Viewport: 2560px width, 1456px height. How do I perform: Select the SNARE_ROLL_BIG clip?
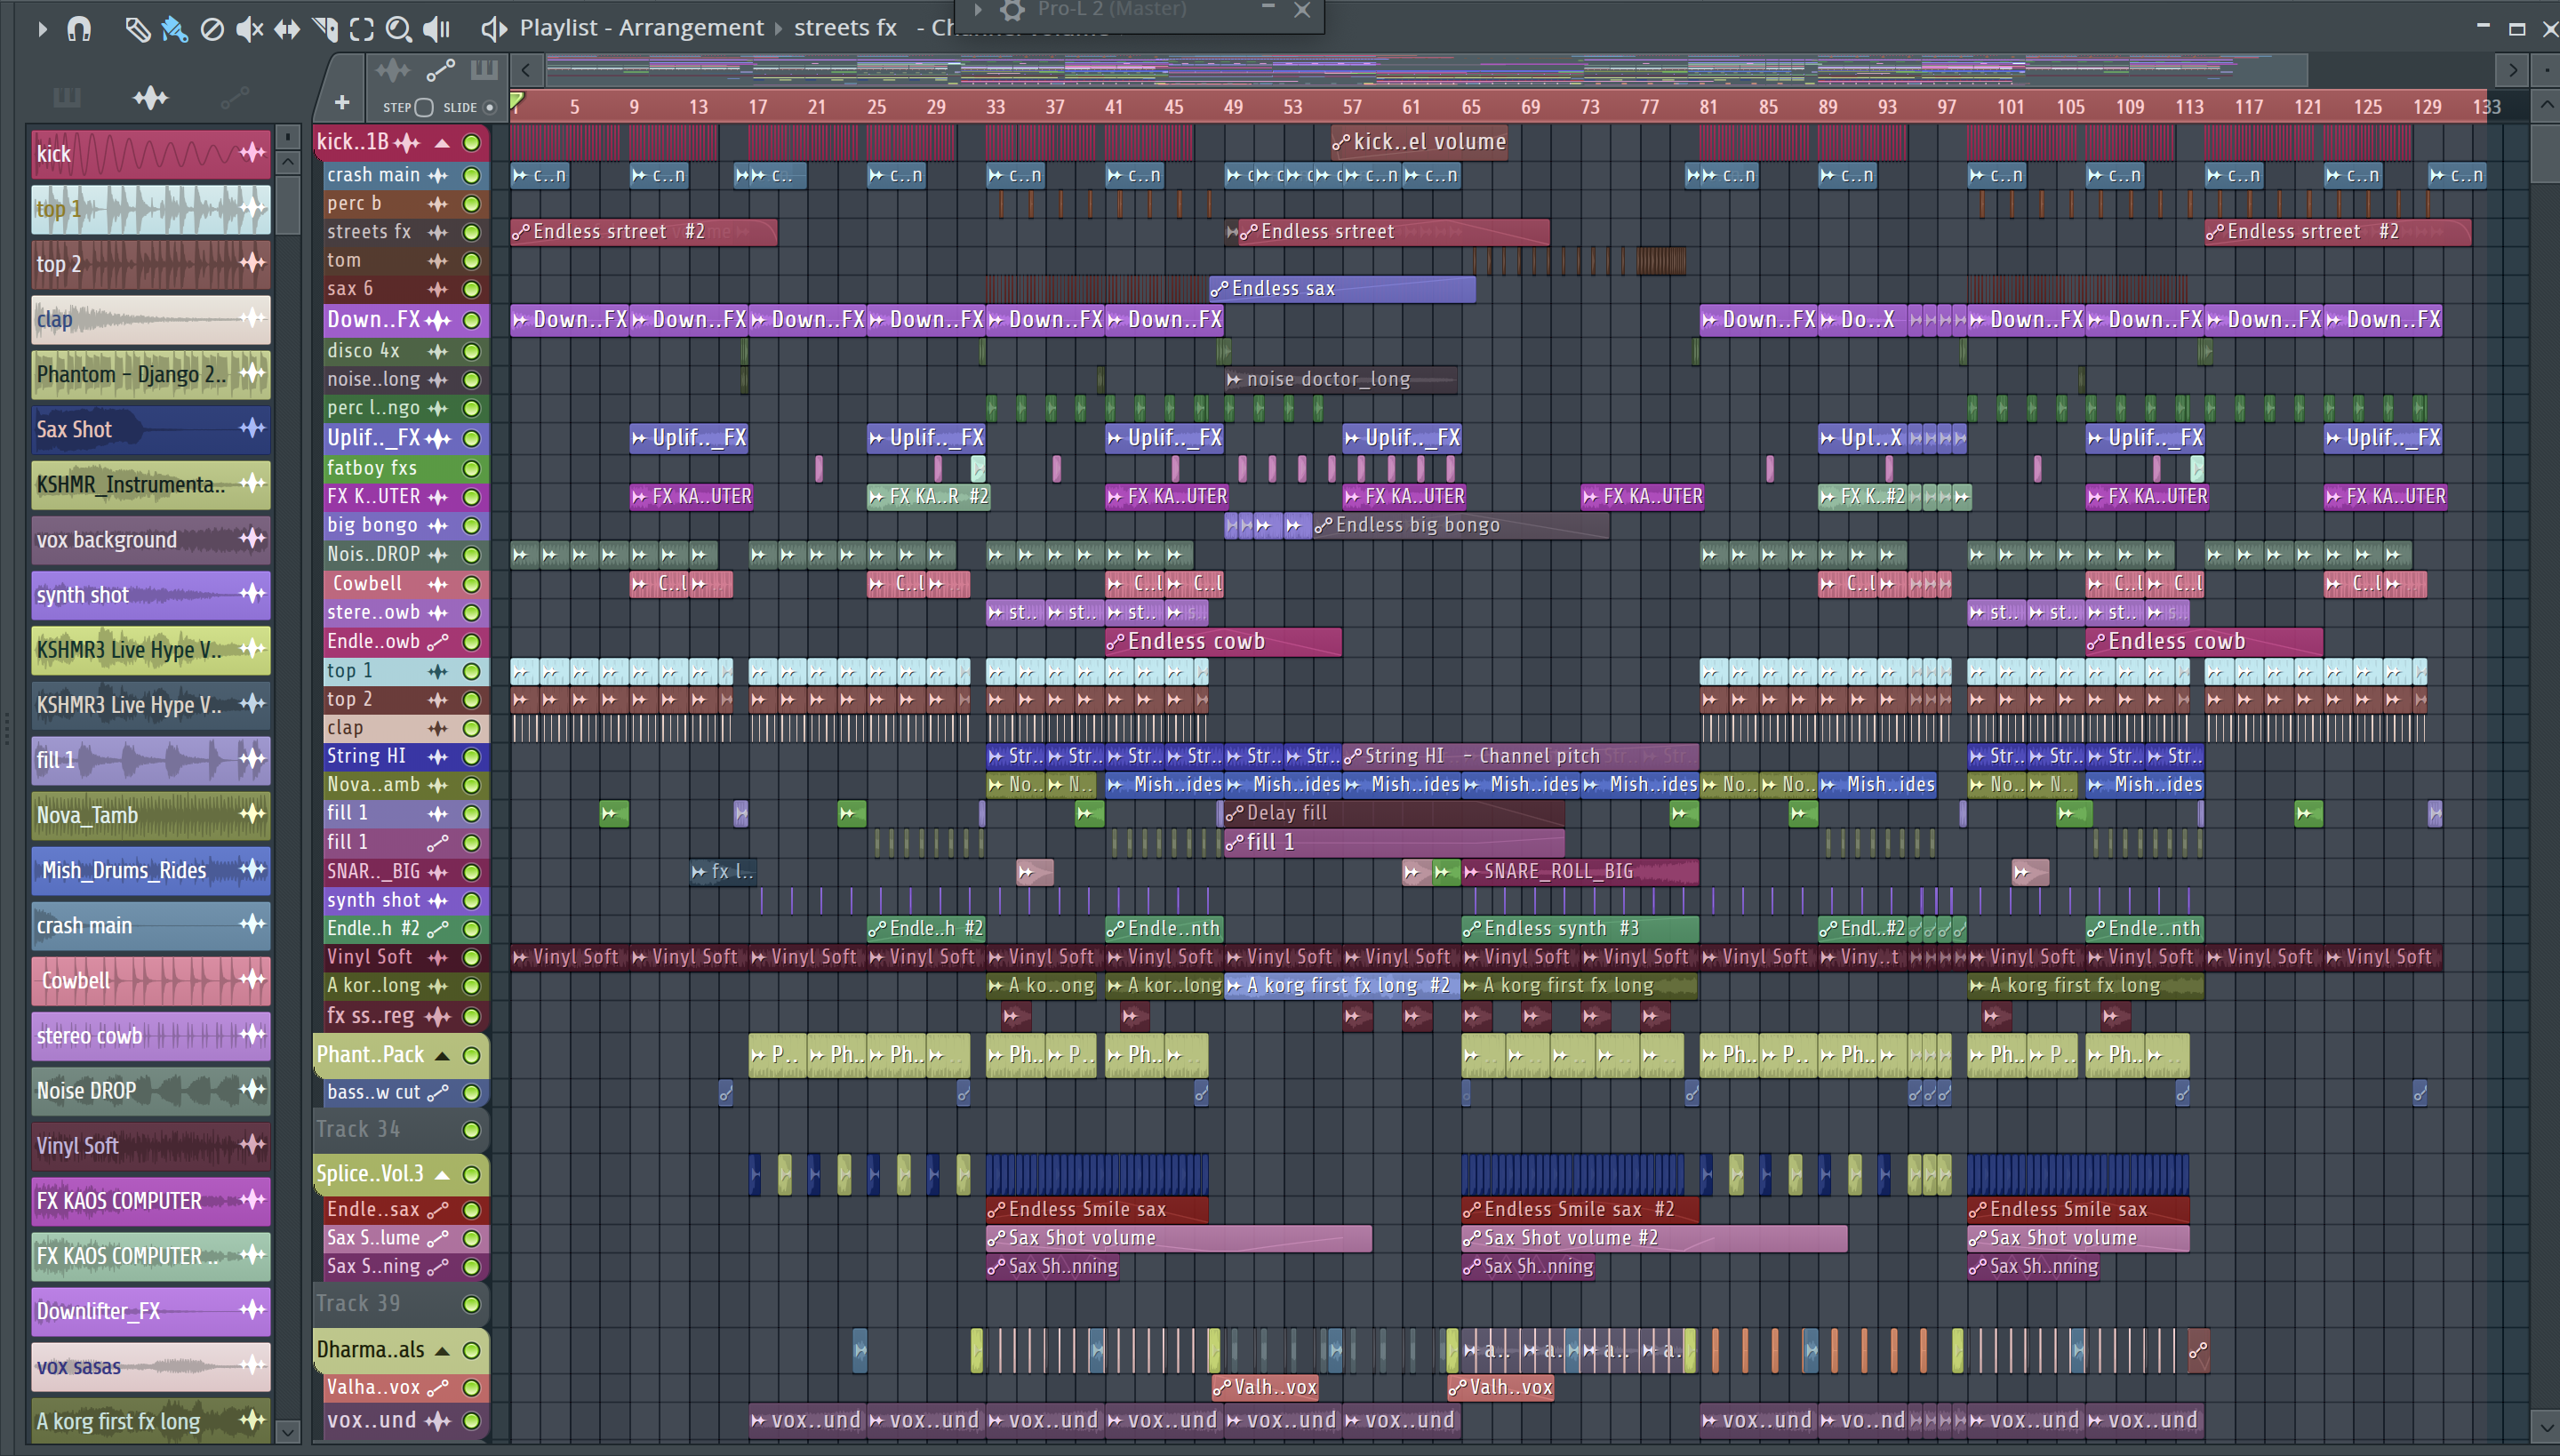(x=1580, y=872)
